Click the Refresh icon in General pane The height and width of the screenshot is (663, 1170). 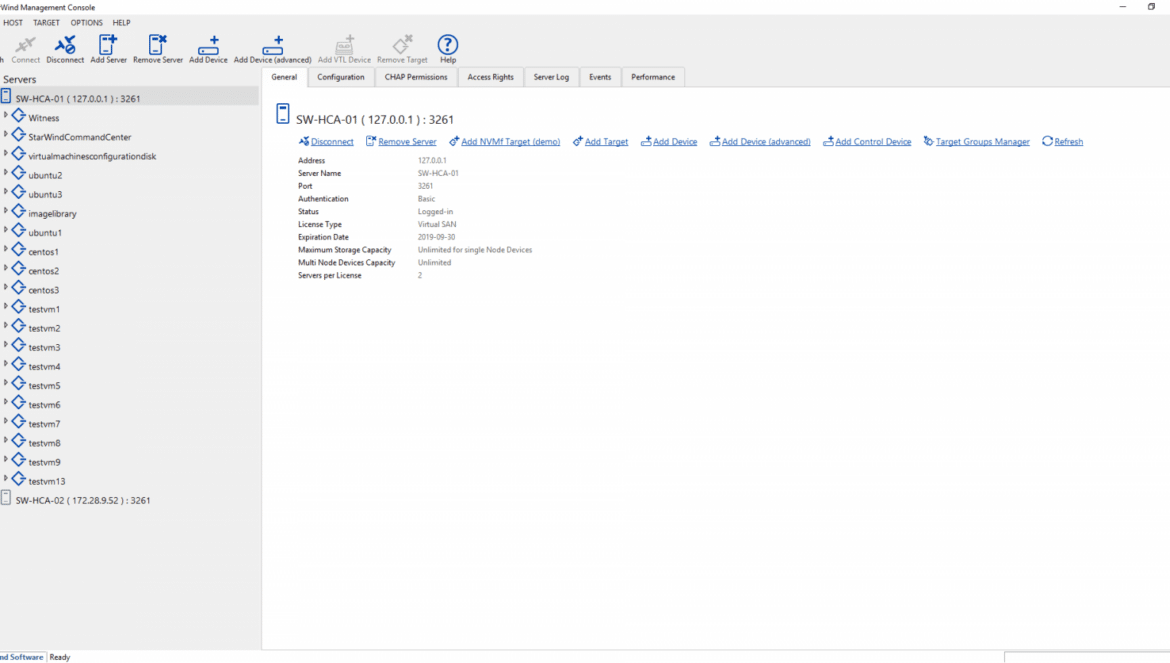(1048, 141)
